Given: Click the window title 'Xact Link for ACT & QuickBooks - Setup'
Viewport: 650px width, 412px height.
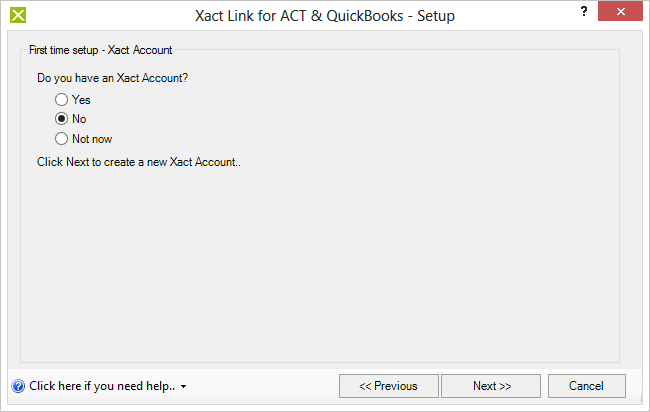Looking at the screenshot, I should [x=325, y=16].
